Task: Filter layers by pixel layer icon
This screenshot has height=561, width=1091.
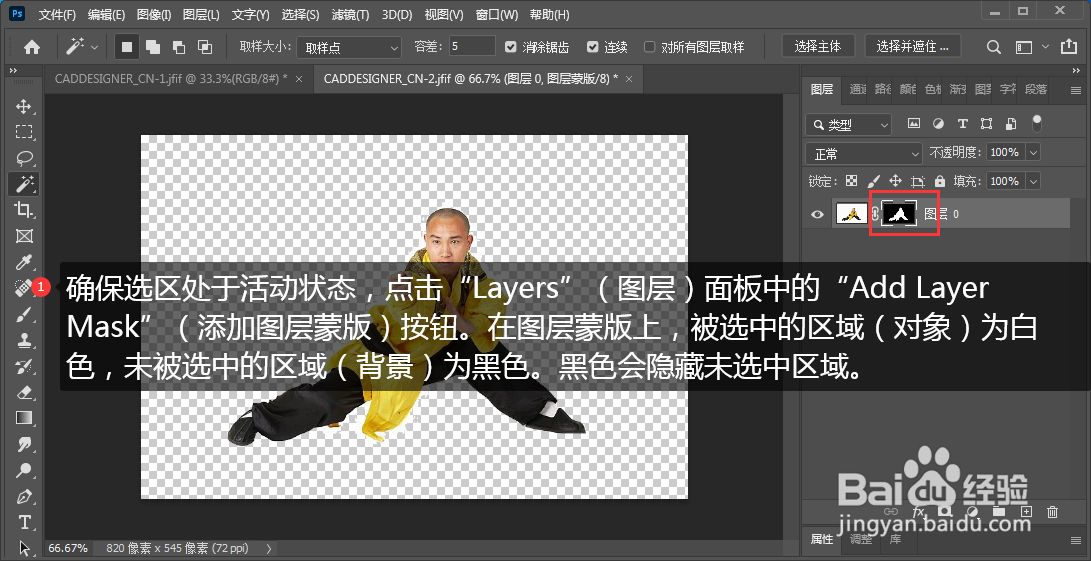Action: [914, 124]
